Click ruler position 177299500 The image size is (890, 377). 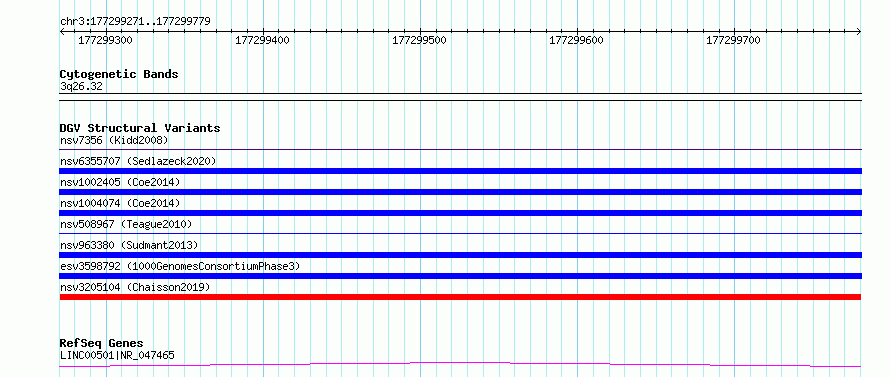point(420,40)
